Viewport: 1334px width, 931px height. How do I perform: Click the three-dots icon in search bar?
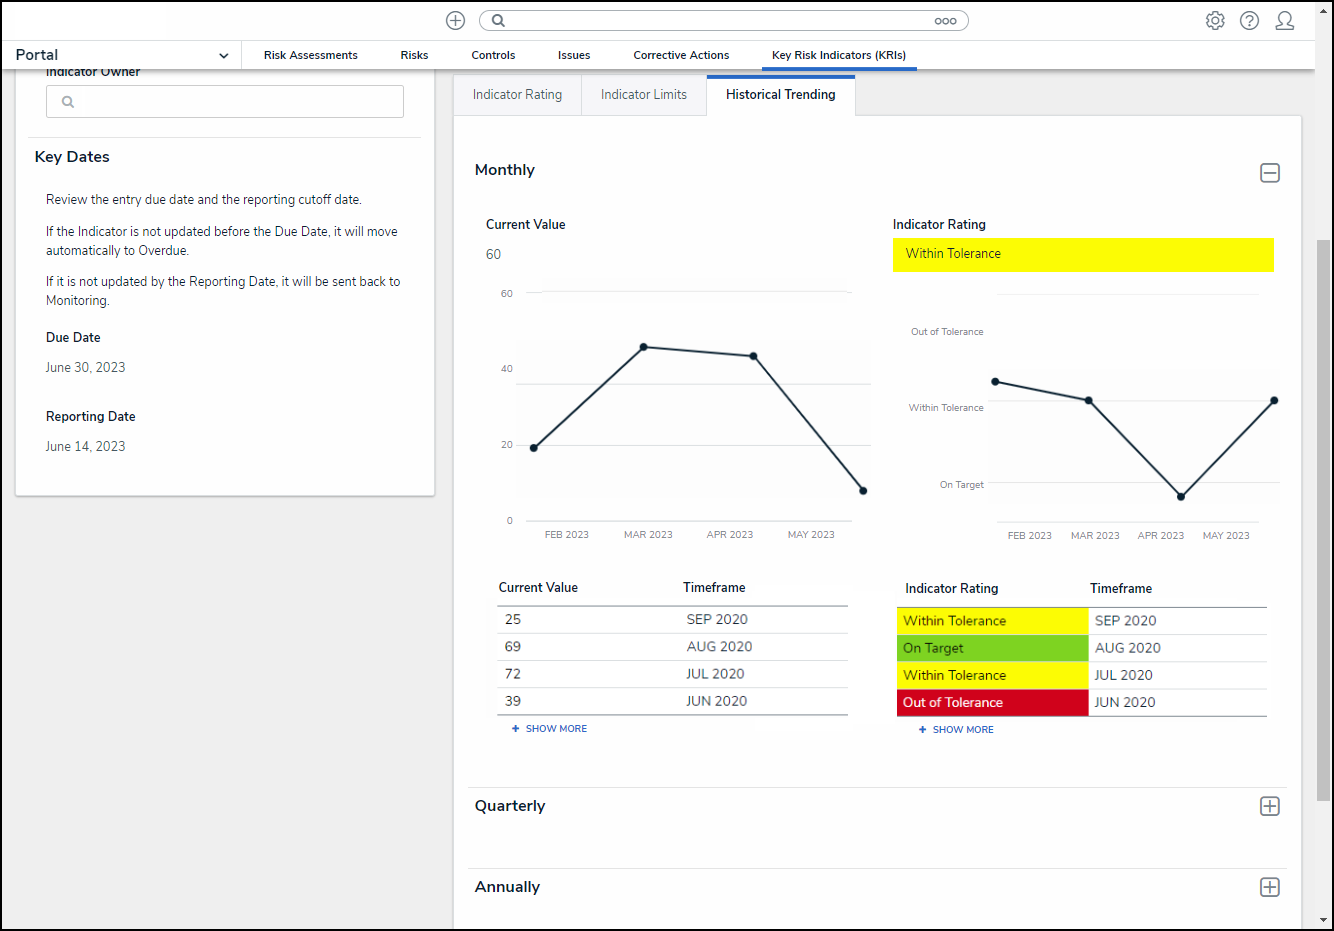[945, 21]
